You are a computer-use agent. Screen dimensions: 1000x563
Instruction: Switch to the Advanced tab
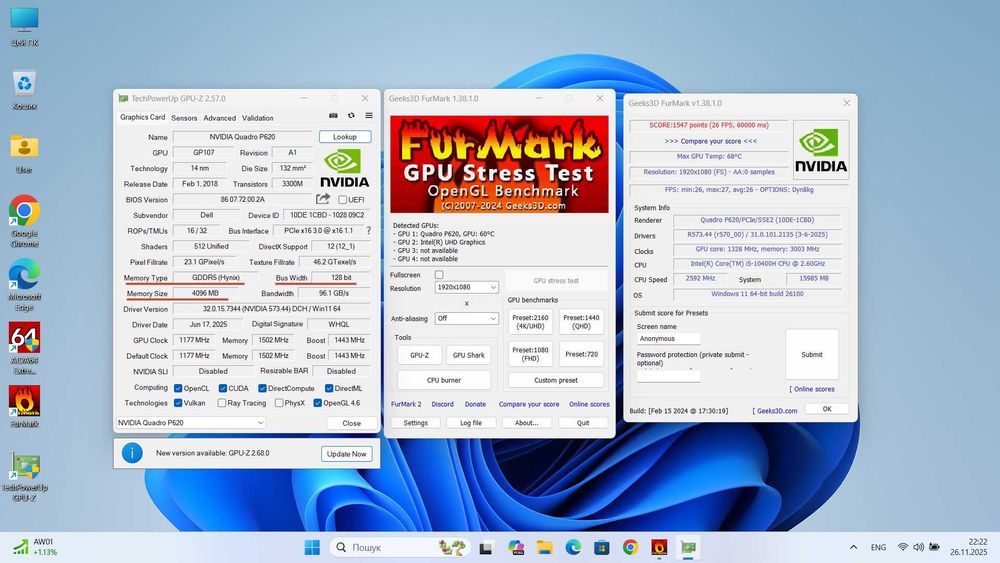pyautogui.click(x=219, y=118)
